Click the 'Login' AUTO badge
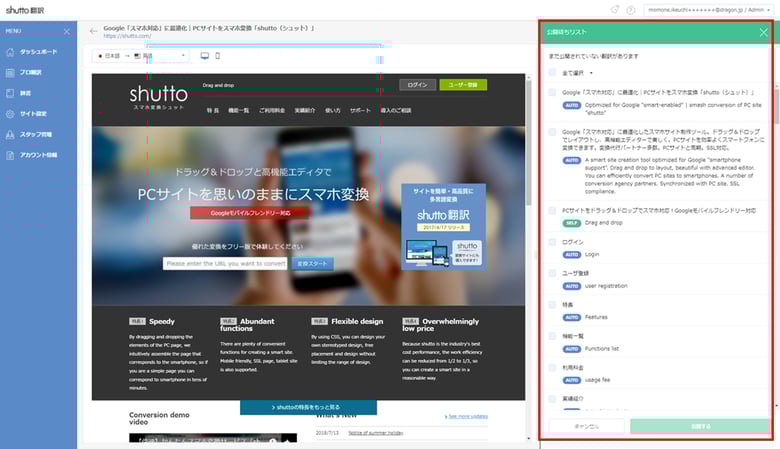This screenshot has height=449, width=780. [x=572, y=255]
